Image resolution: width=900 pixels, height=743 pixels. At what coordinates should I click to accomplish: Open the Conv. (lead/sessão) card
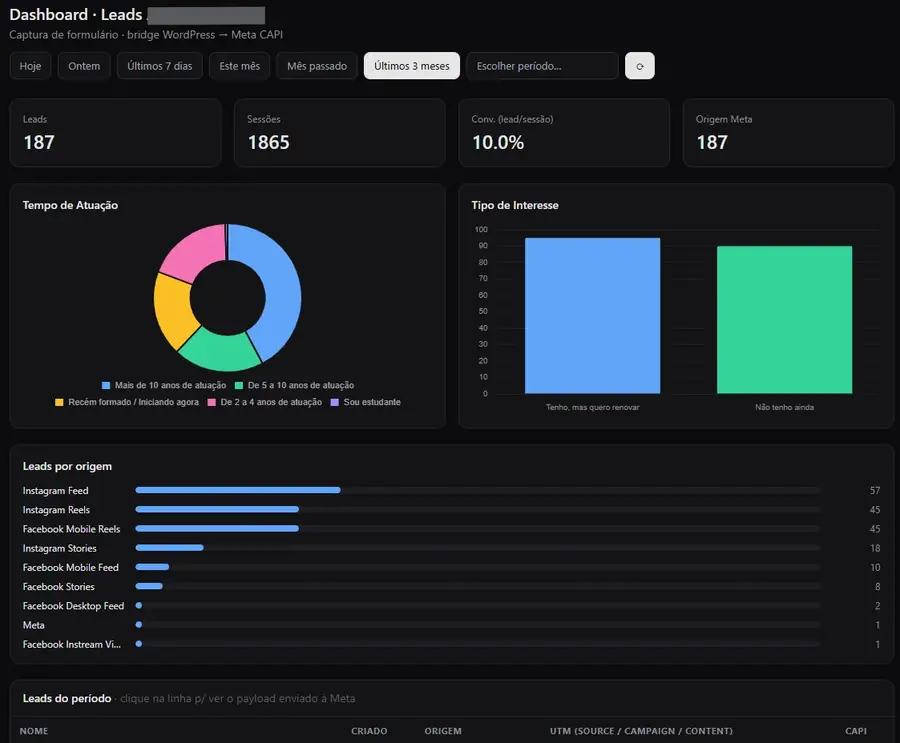pos(564,133)
